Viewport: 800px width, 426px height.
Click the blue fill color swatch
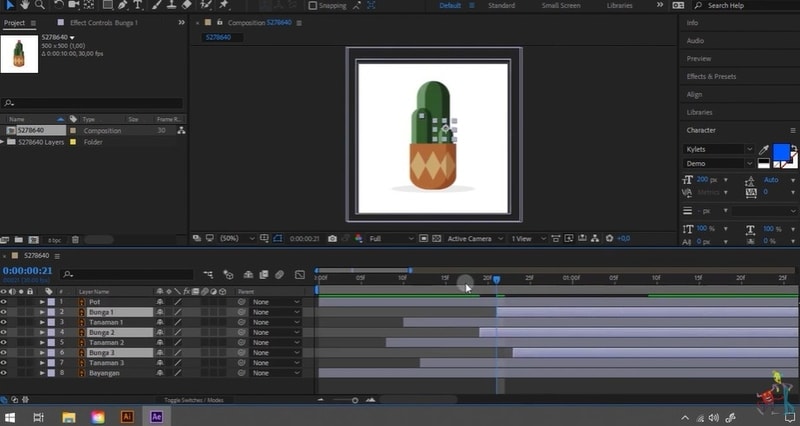click(781, 153)
